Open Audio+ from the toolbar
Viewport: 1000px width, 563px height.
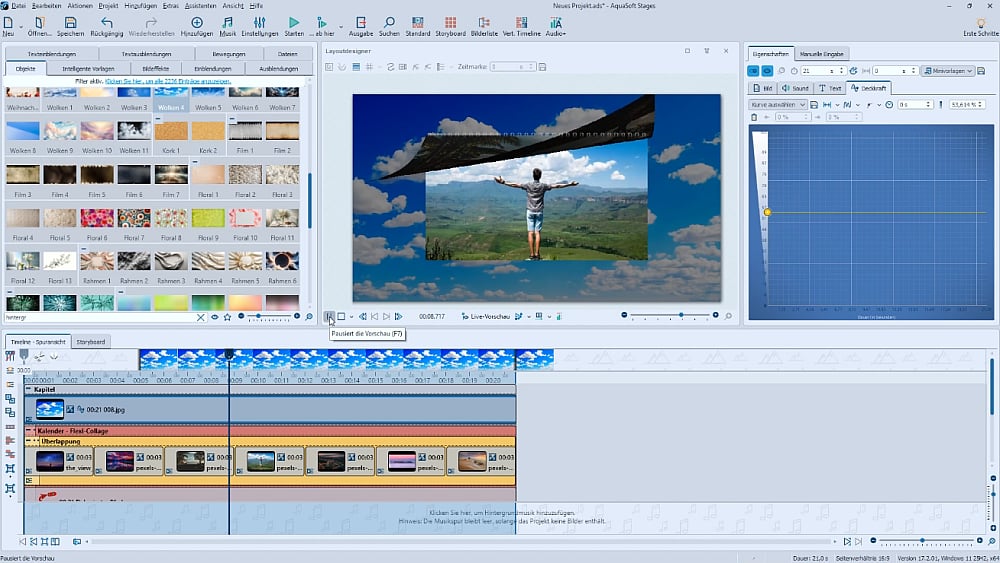coord(556,23)
